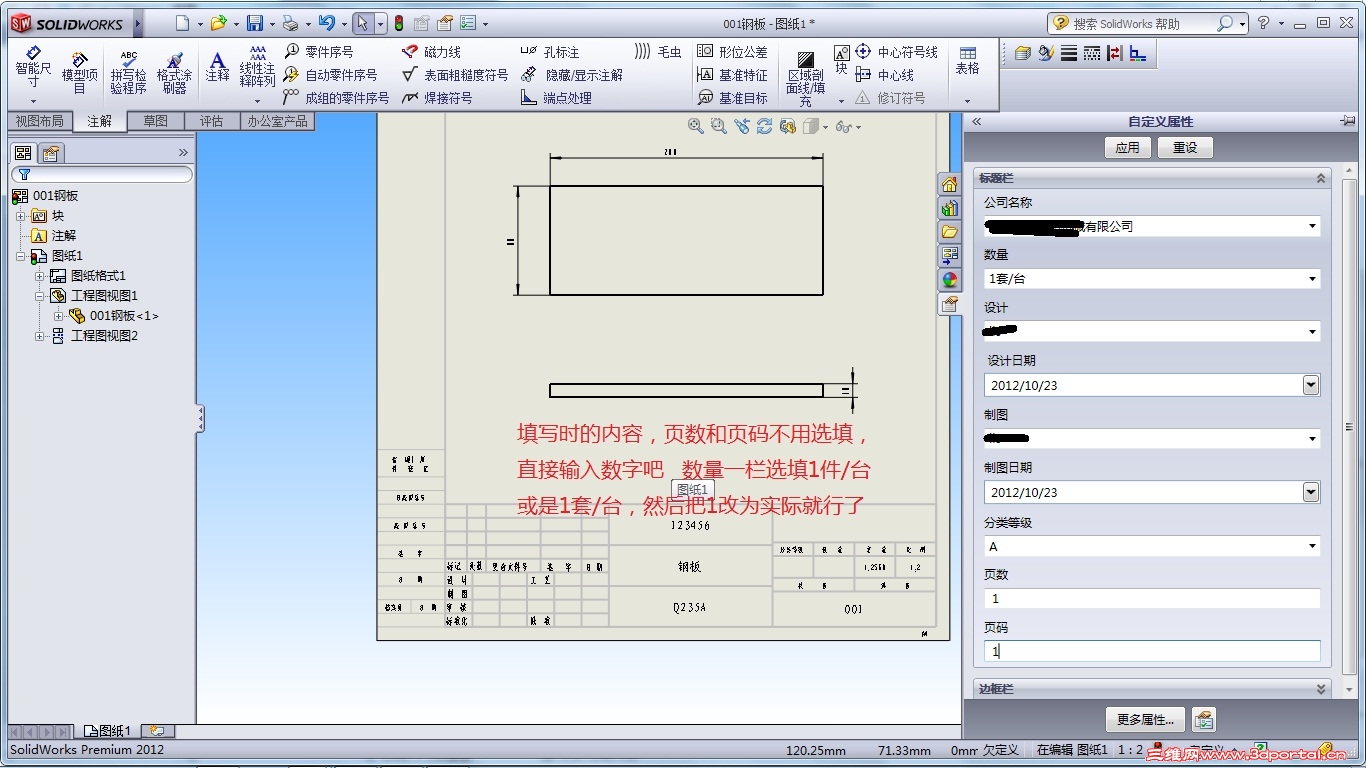
Task: Open the Design Library task pane tab
Action: click(x=949, y=208)
